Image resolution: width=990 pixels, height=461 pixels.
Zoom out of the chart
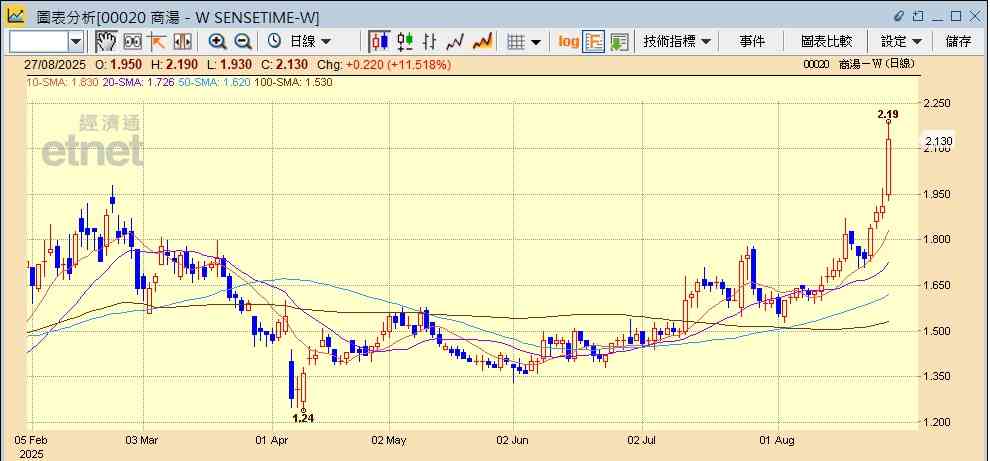click(x=243, y=42)
